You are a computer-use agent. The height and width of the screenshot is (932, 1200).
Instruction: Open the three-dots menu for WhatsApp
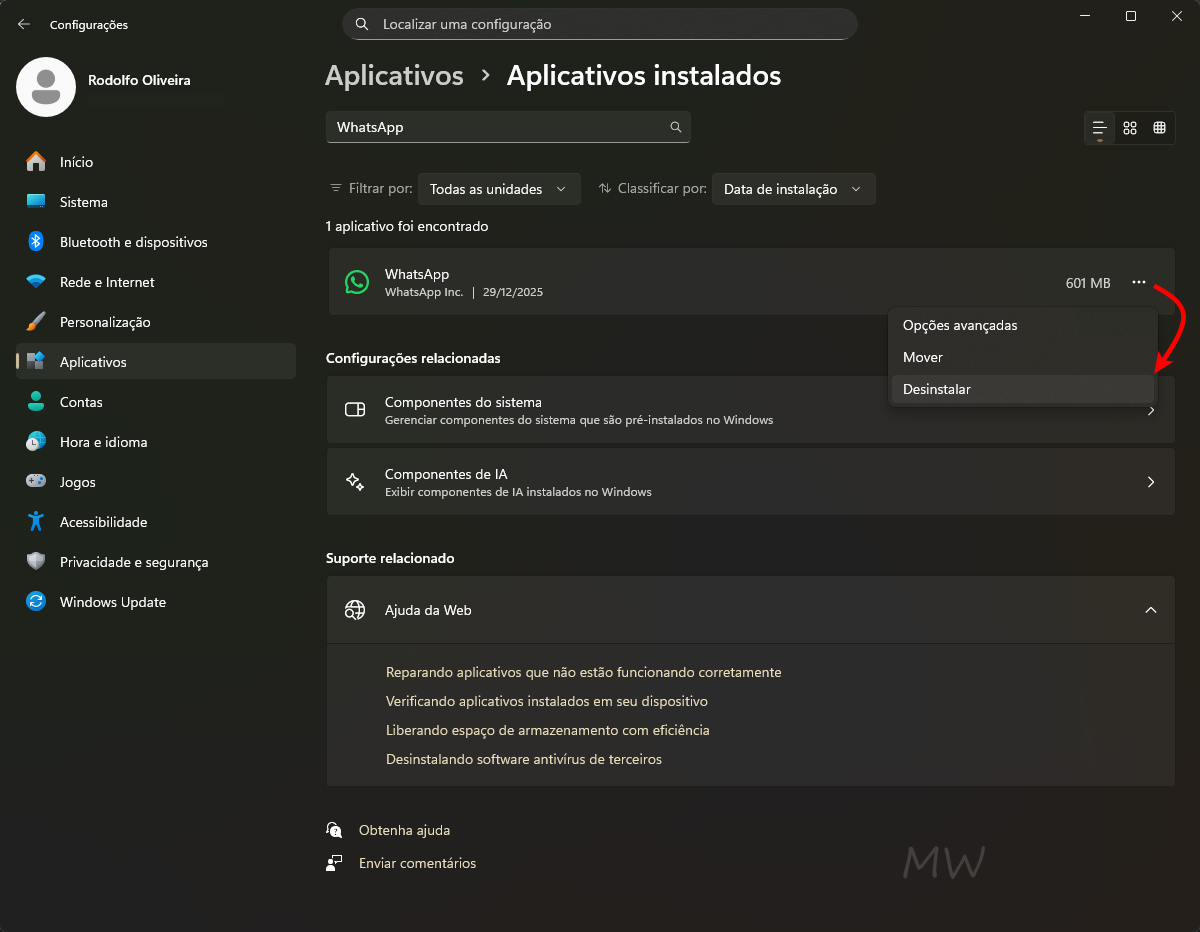pos(1139,283)
